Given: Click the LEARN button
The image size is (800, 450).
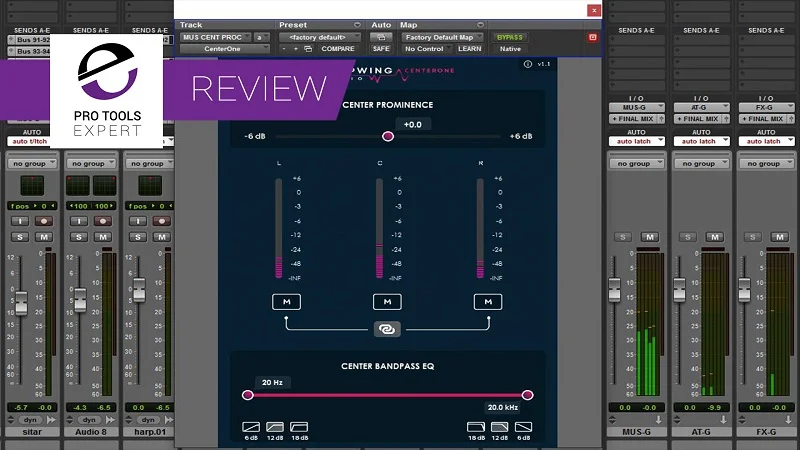Looking at the screenshot, I should tap(469, 49).
